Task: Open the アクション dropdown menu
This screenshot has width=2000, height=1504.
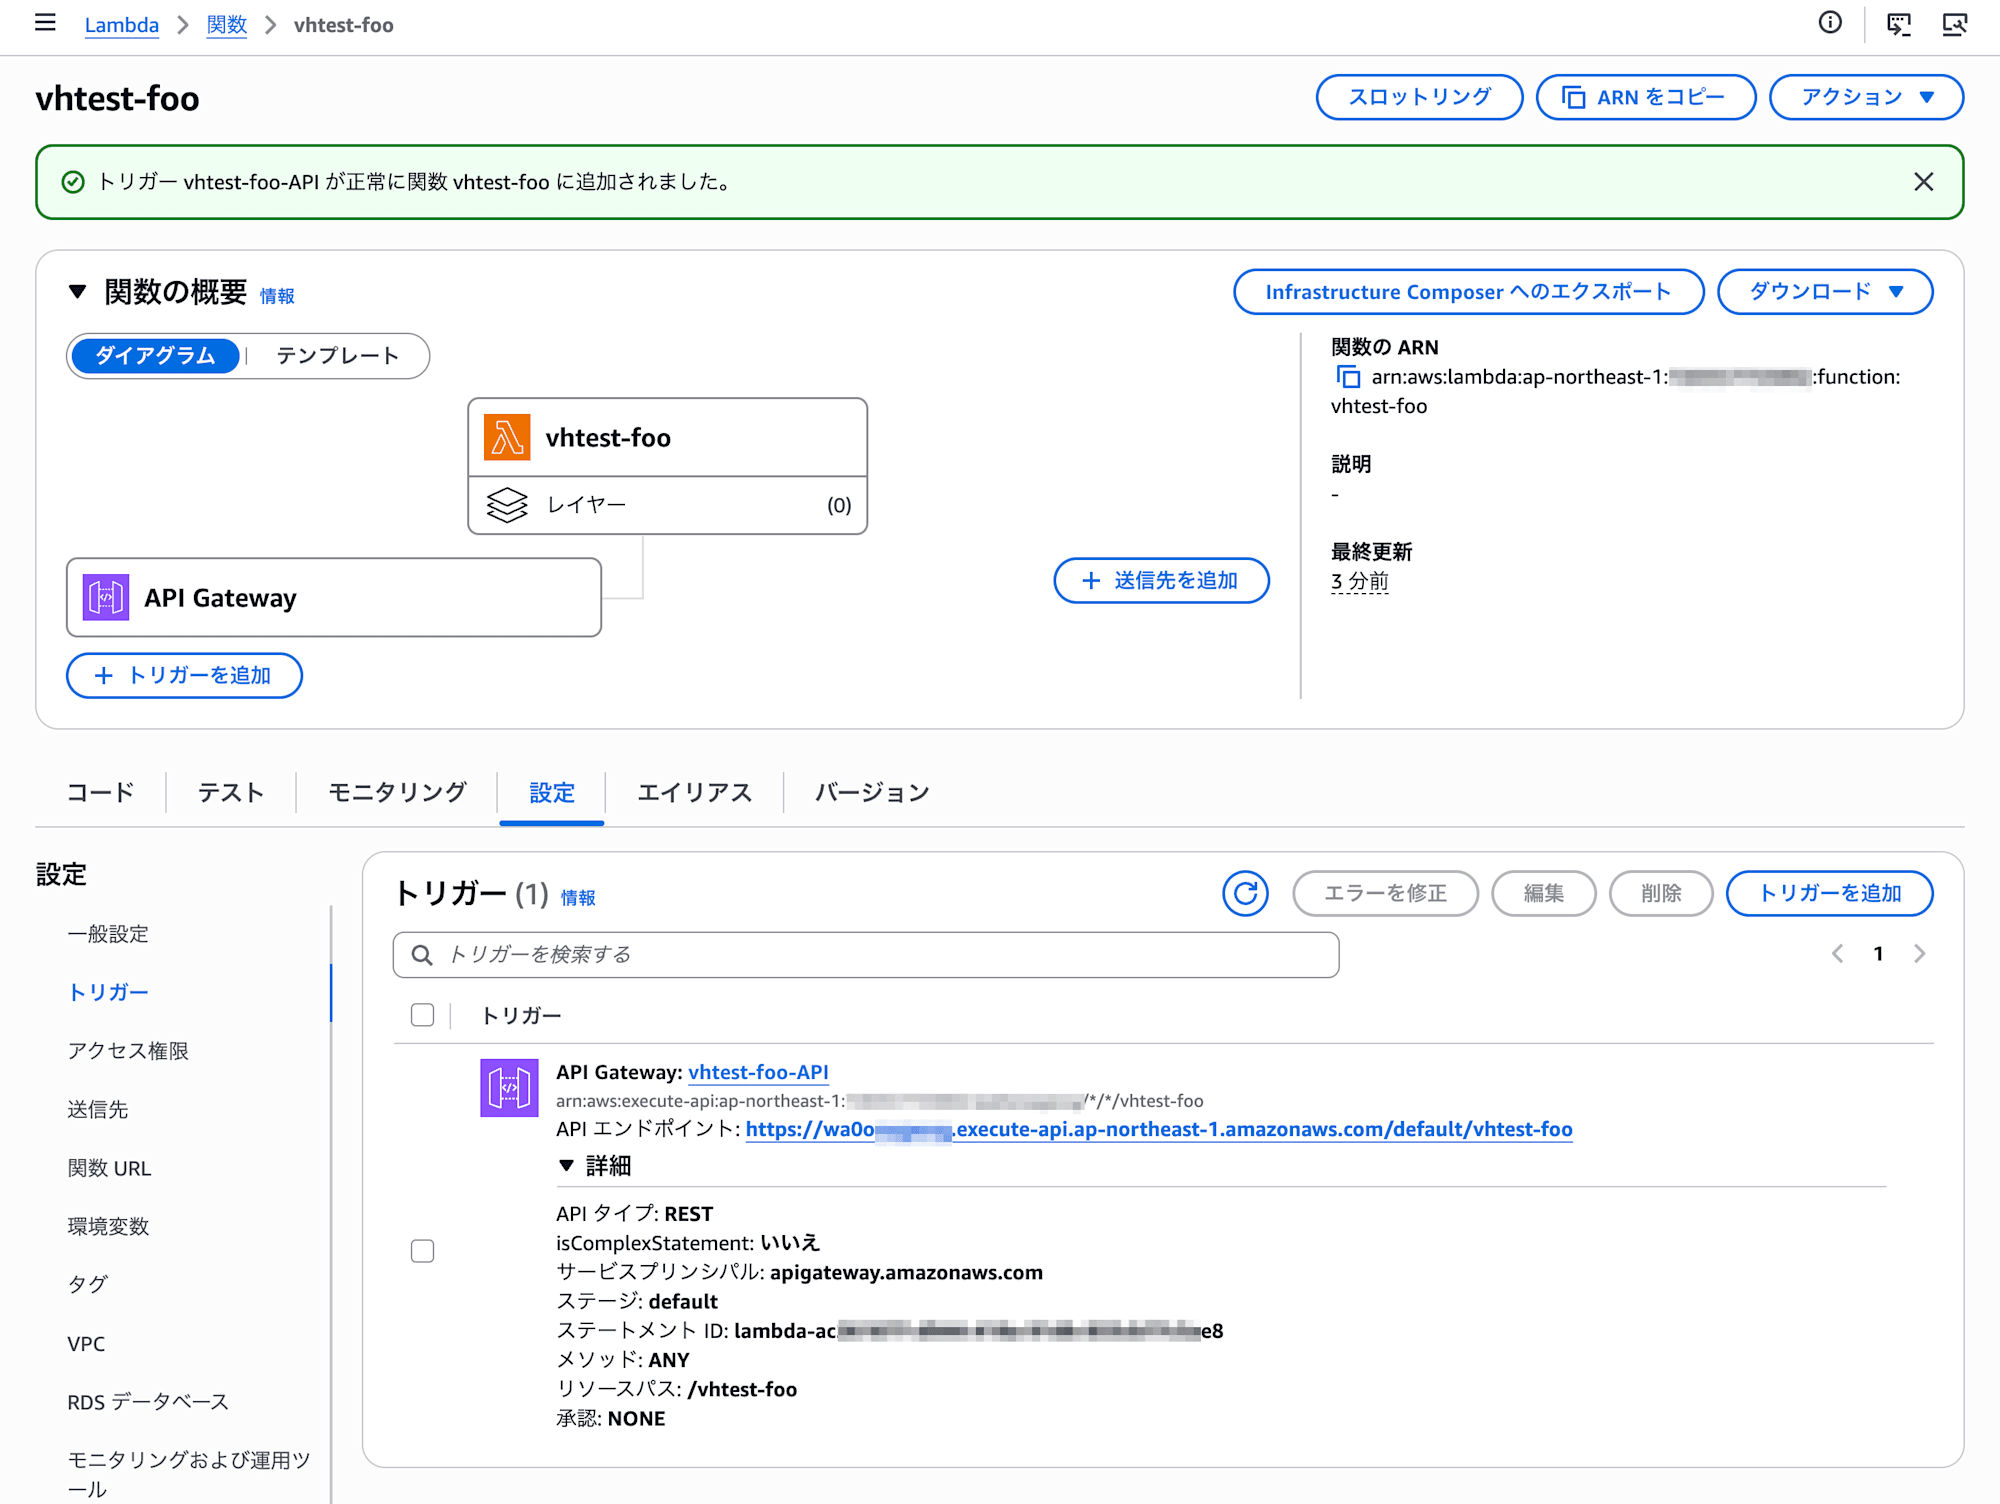Action: click(x=1866, y=97)
